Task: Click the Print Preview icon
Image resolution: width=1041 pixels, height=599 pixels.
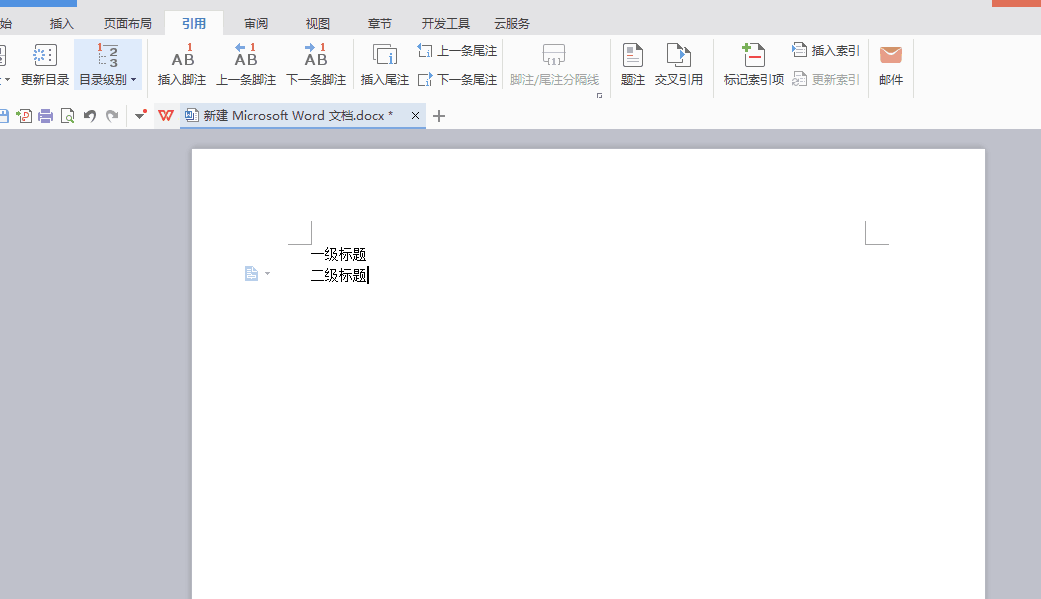Action: click(67, 116)
